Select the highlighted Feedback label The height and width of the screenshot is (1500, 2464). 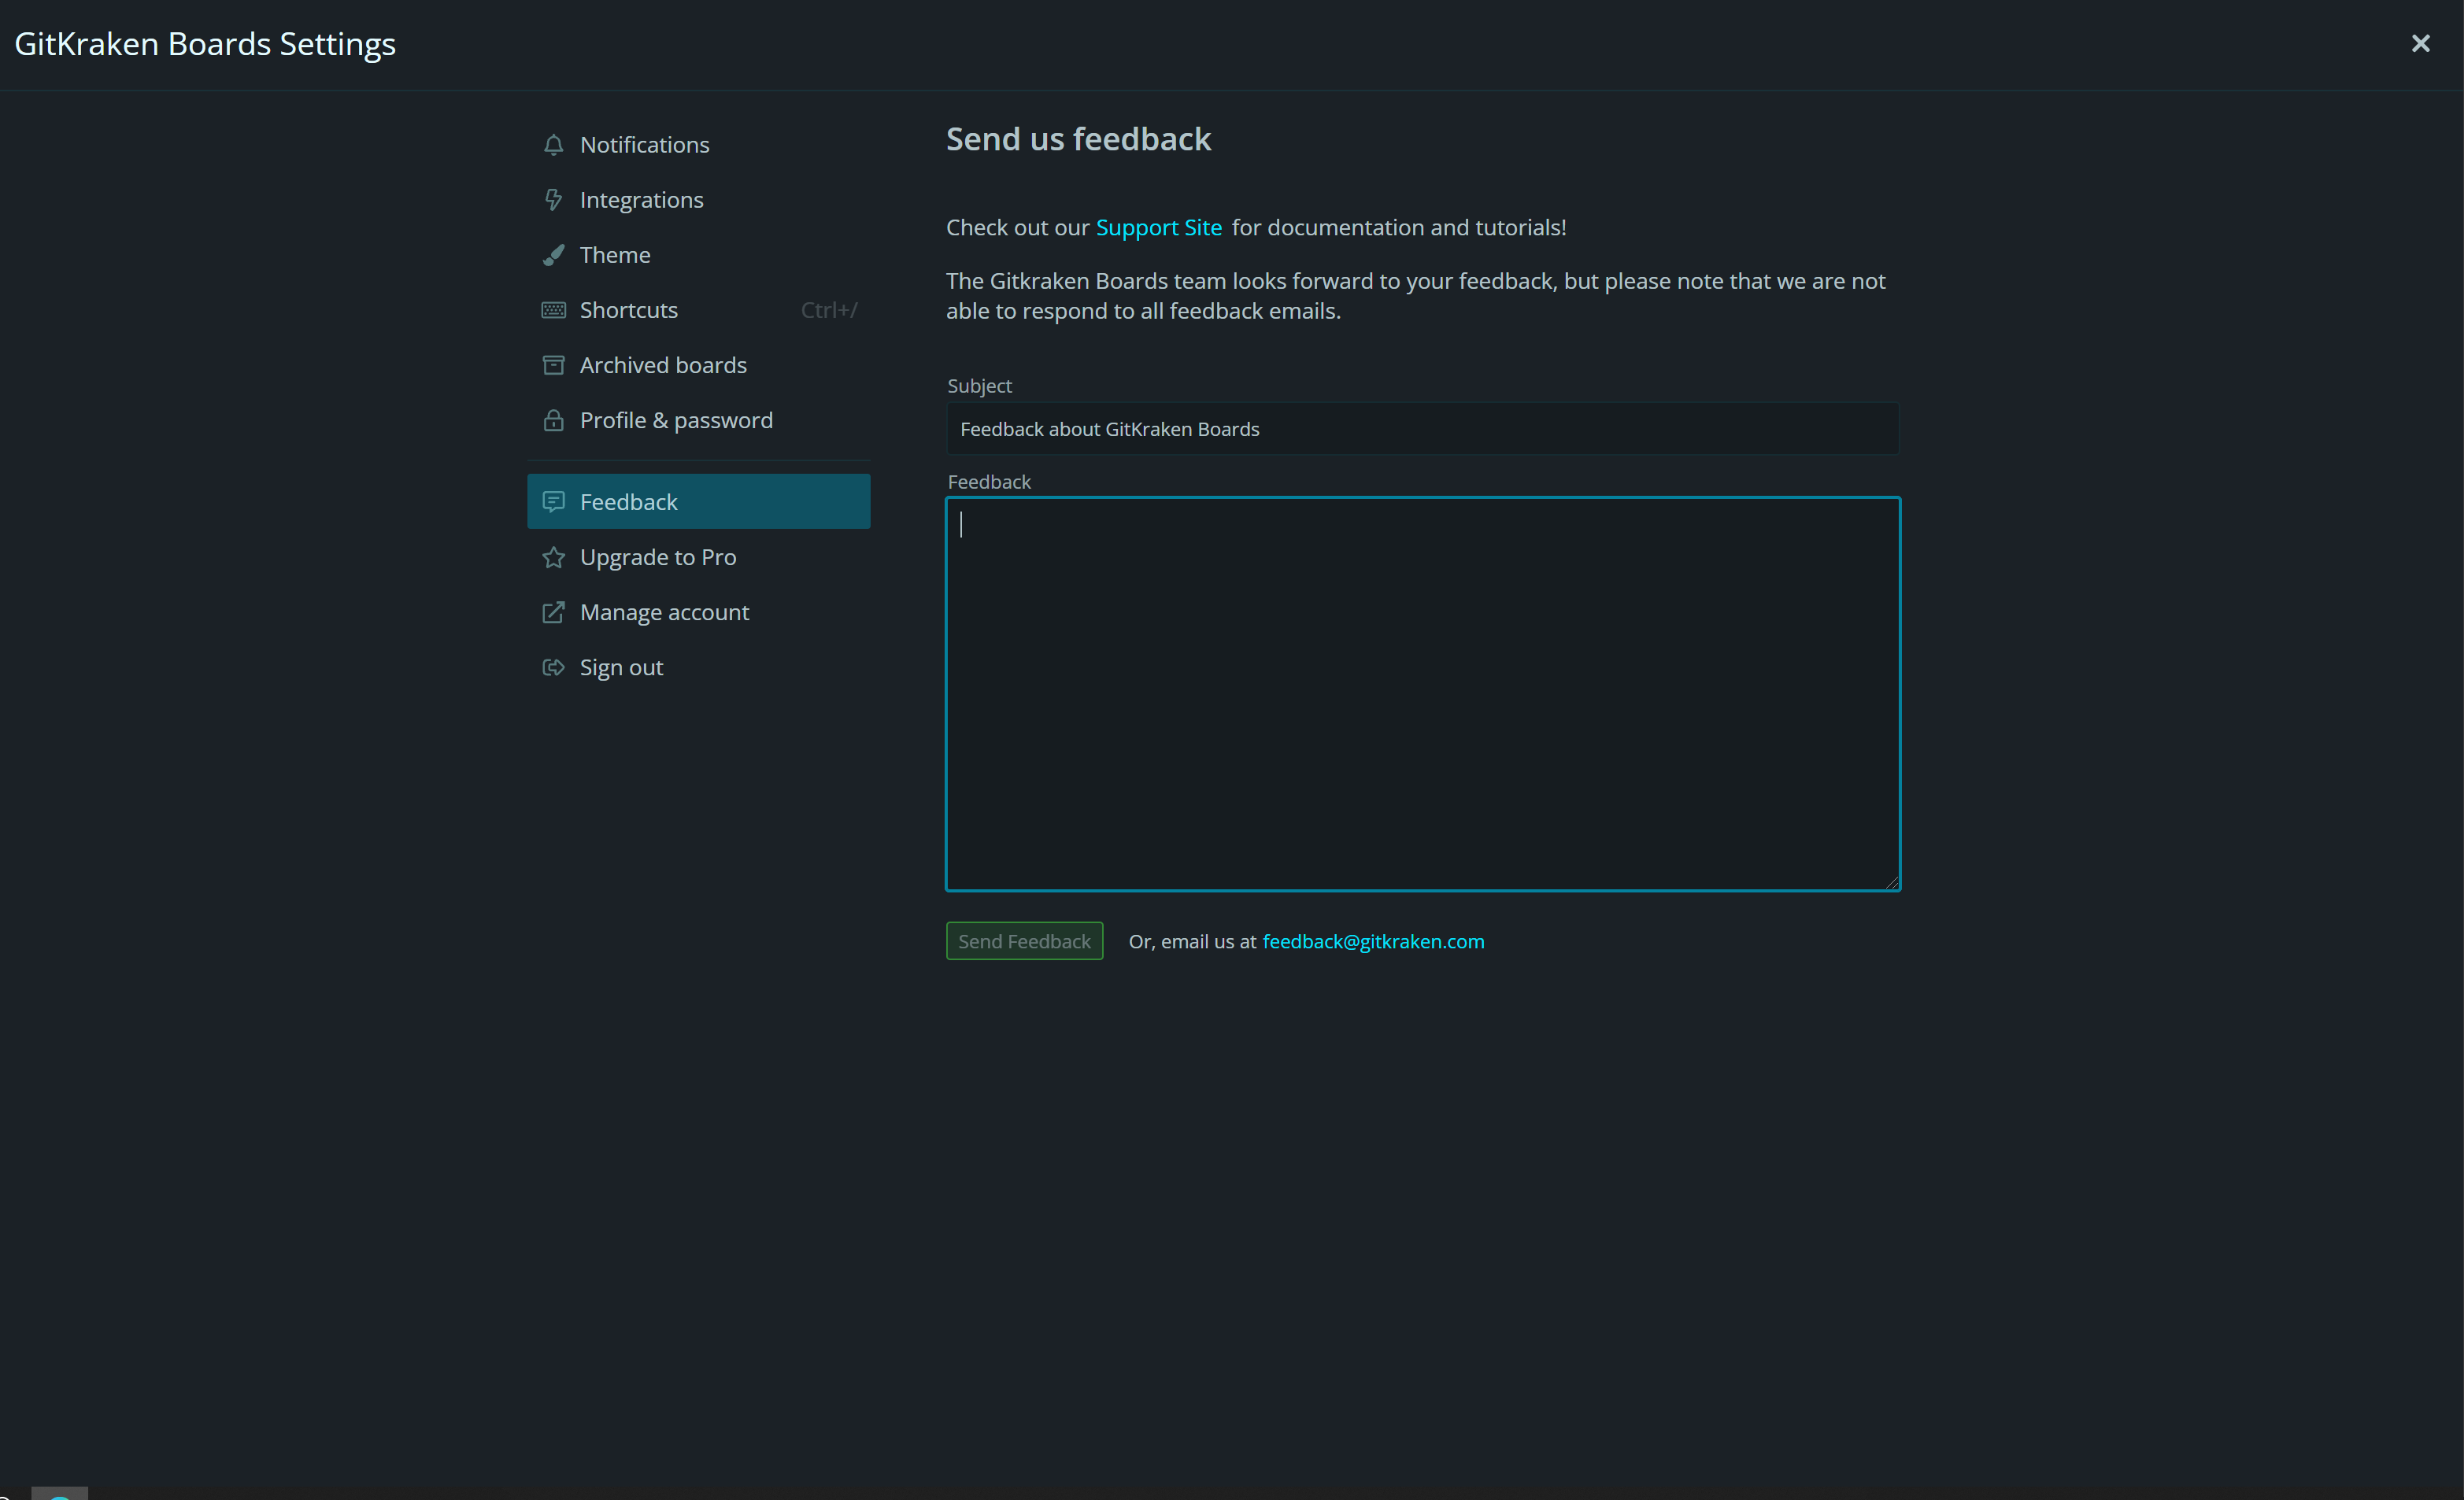click(629, 502)
